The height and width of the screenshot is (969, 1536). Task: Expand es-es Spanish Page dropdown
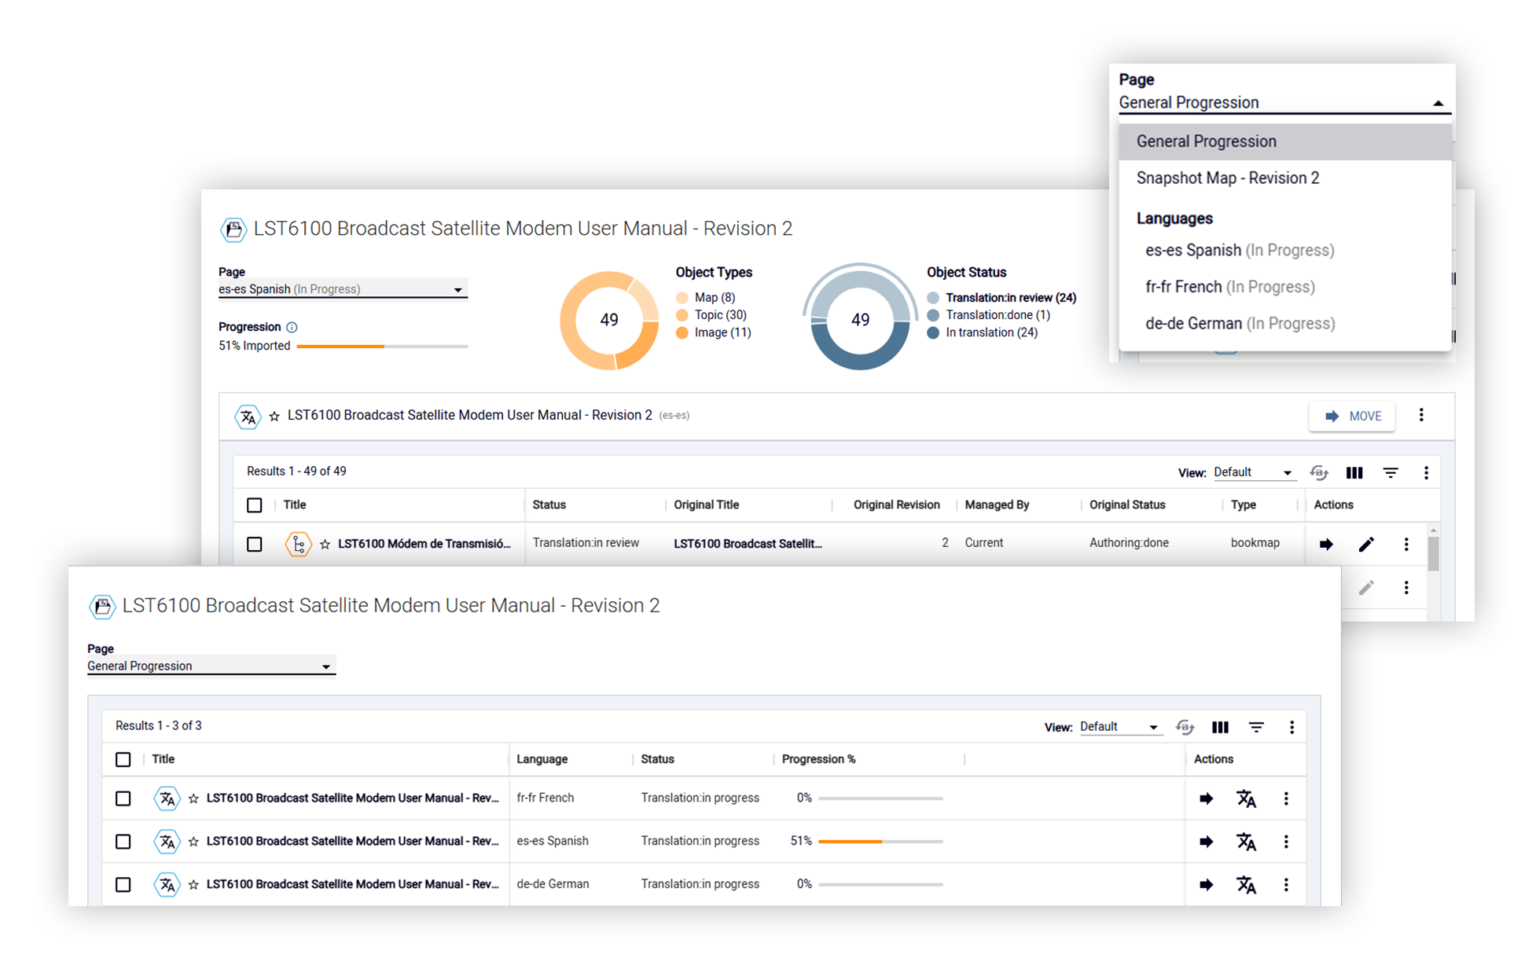point(342,289)
